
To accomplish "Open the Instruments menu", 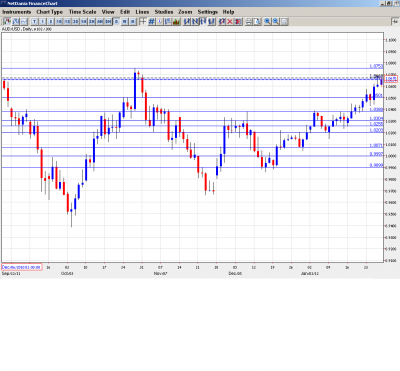I will [x=17, y=12].
